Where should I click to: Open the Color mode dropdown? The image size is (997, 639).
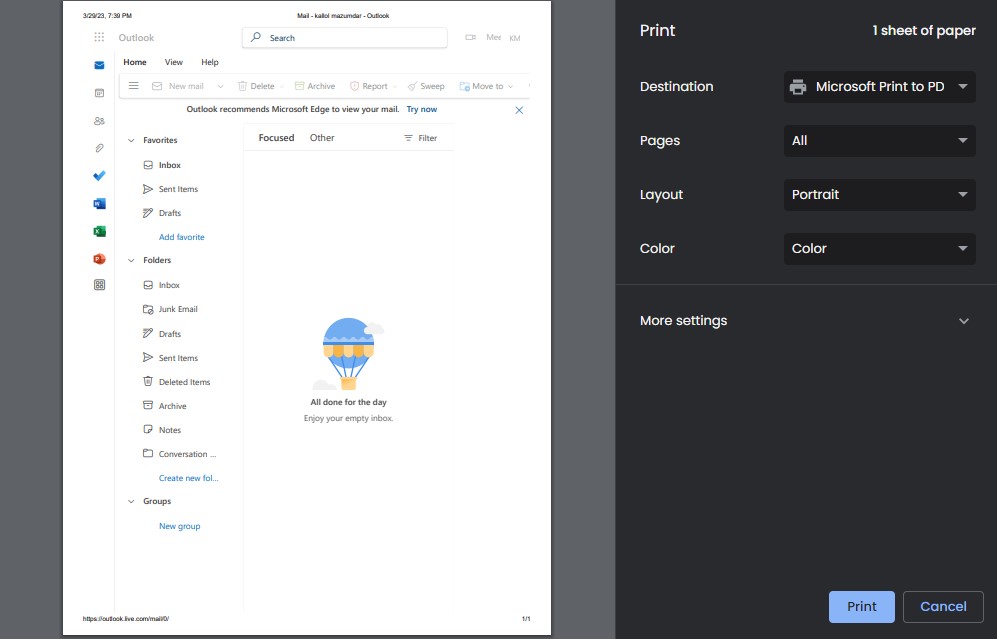point(879,249)
